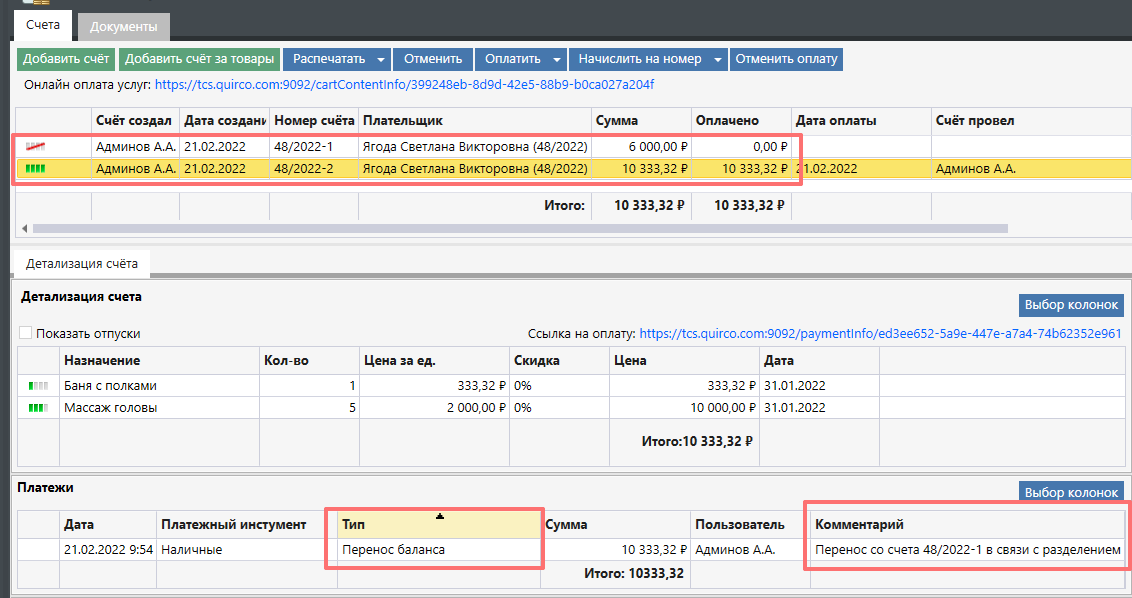The width and height of the screenshot is (1132, 598).
Task: Click the green status icon of invoice 48/2022-2
Action: (35, 169)
